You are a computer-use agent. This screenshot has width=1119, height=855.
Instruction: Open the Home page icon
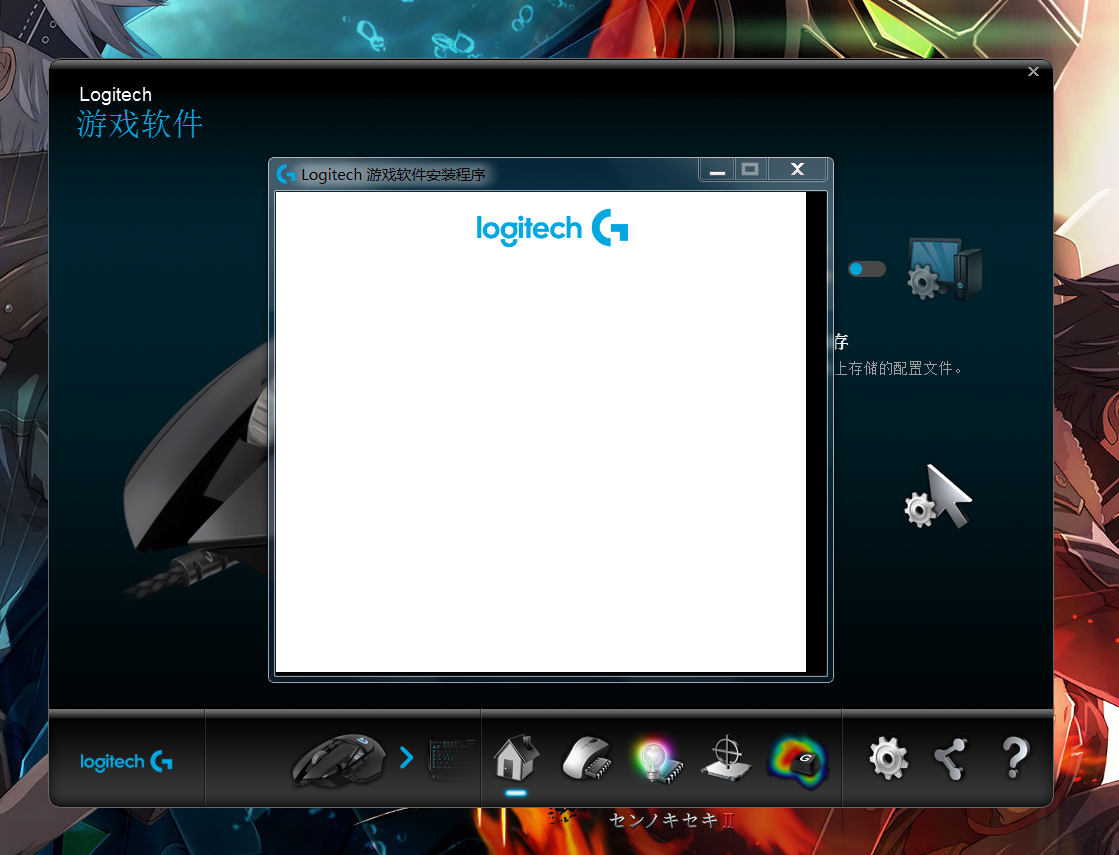click(x=515, y=758)
